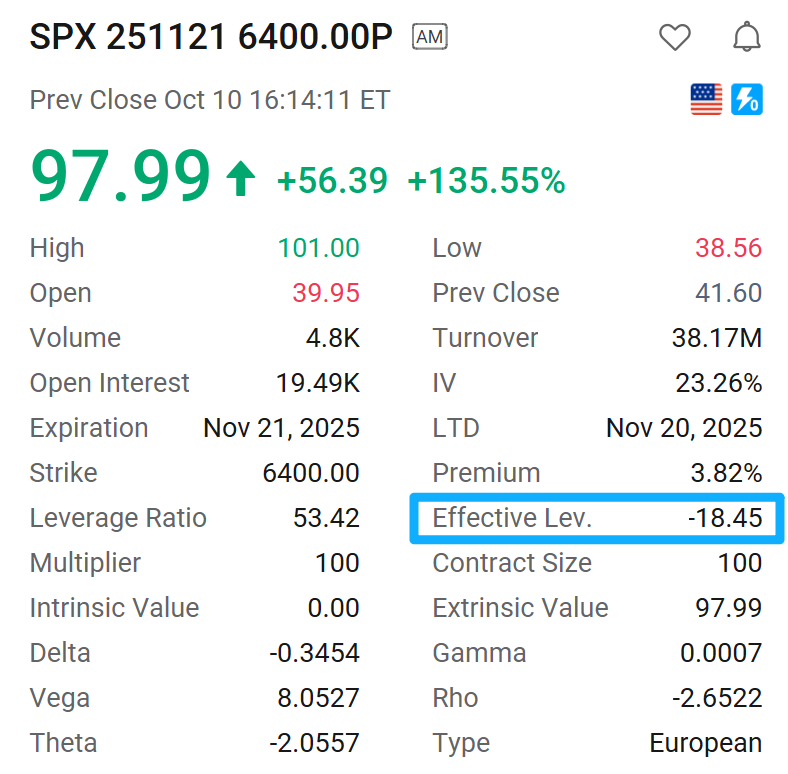
Task: Click the US flag market icon
Action: pos(706,99)
